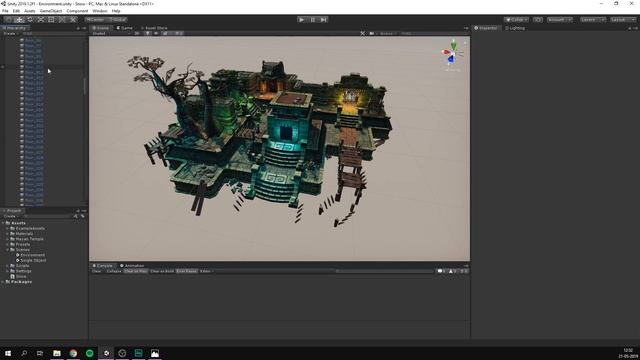Toggle scene effects image icon

(165, 33)
